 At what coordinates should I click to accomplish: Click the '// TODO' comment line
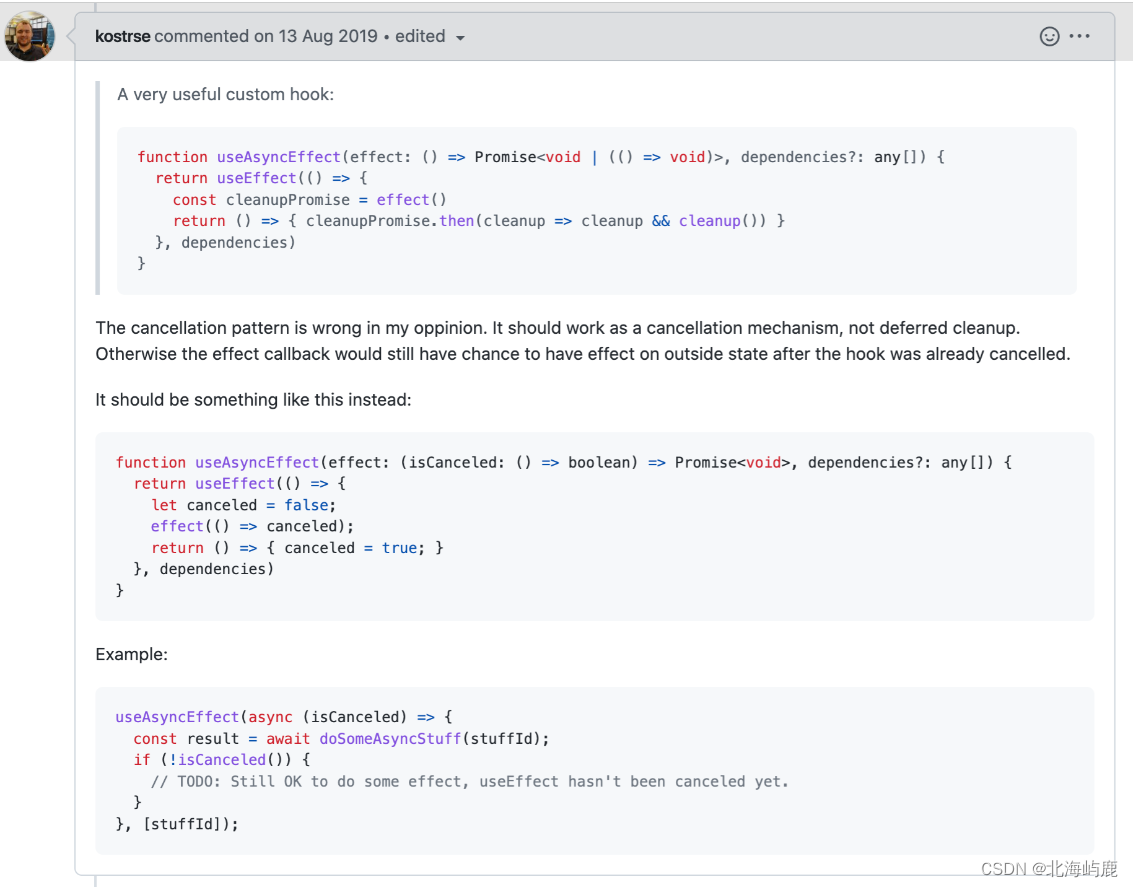tap(469, 781)
